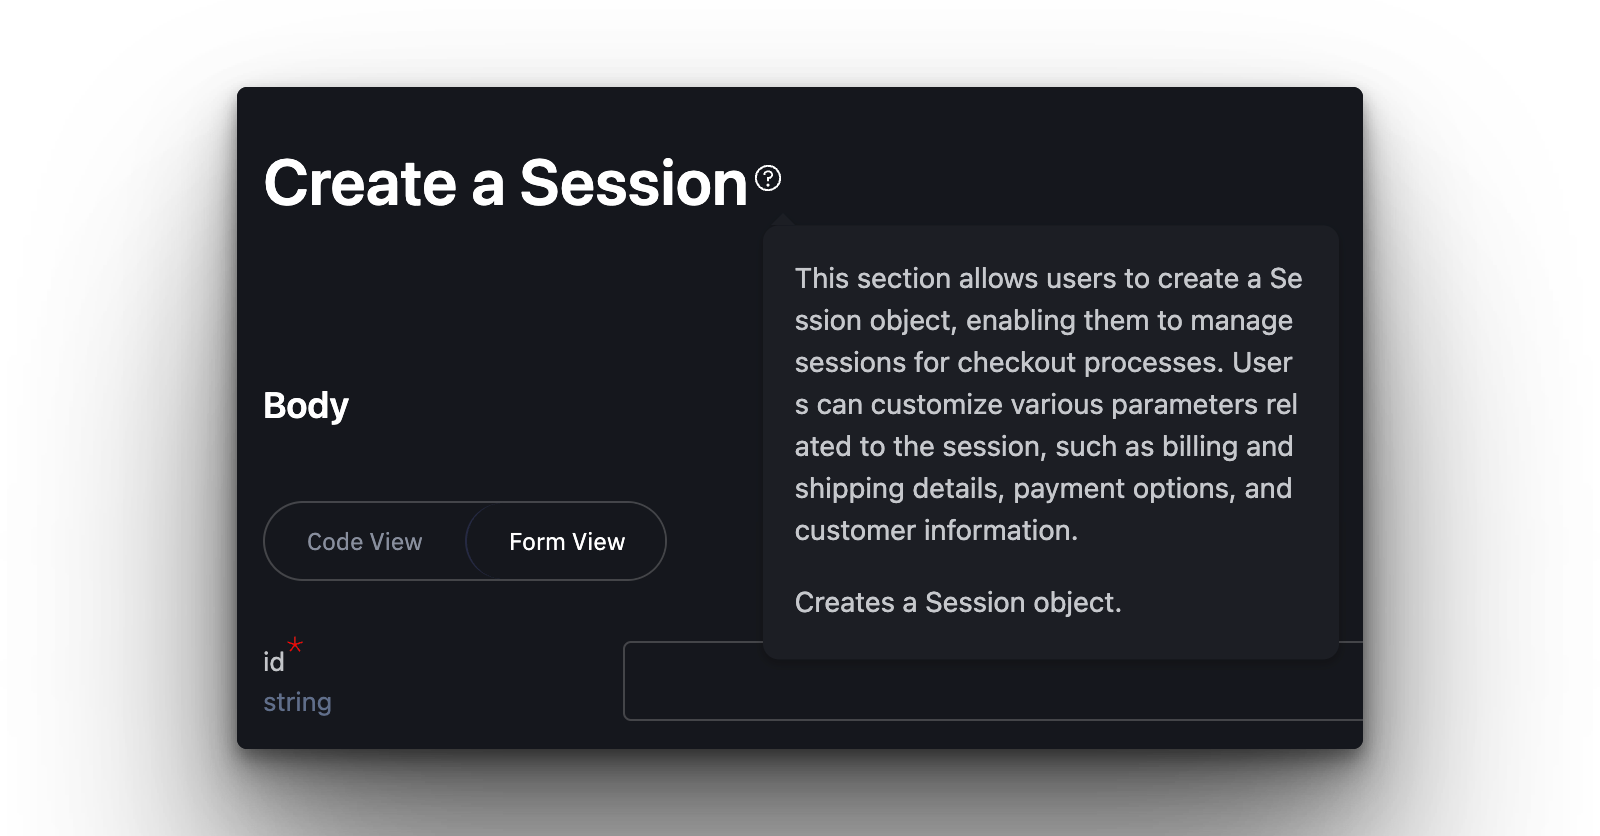This screenshot has height=836, width=1600.
Task: Click "customer information." in the tooltip
Action: coord(936,530)
